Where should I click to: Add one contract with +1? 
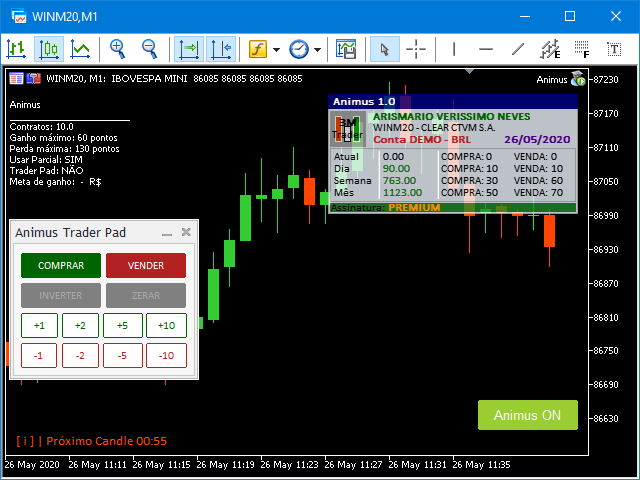39,325
